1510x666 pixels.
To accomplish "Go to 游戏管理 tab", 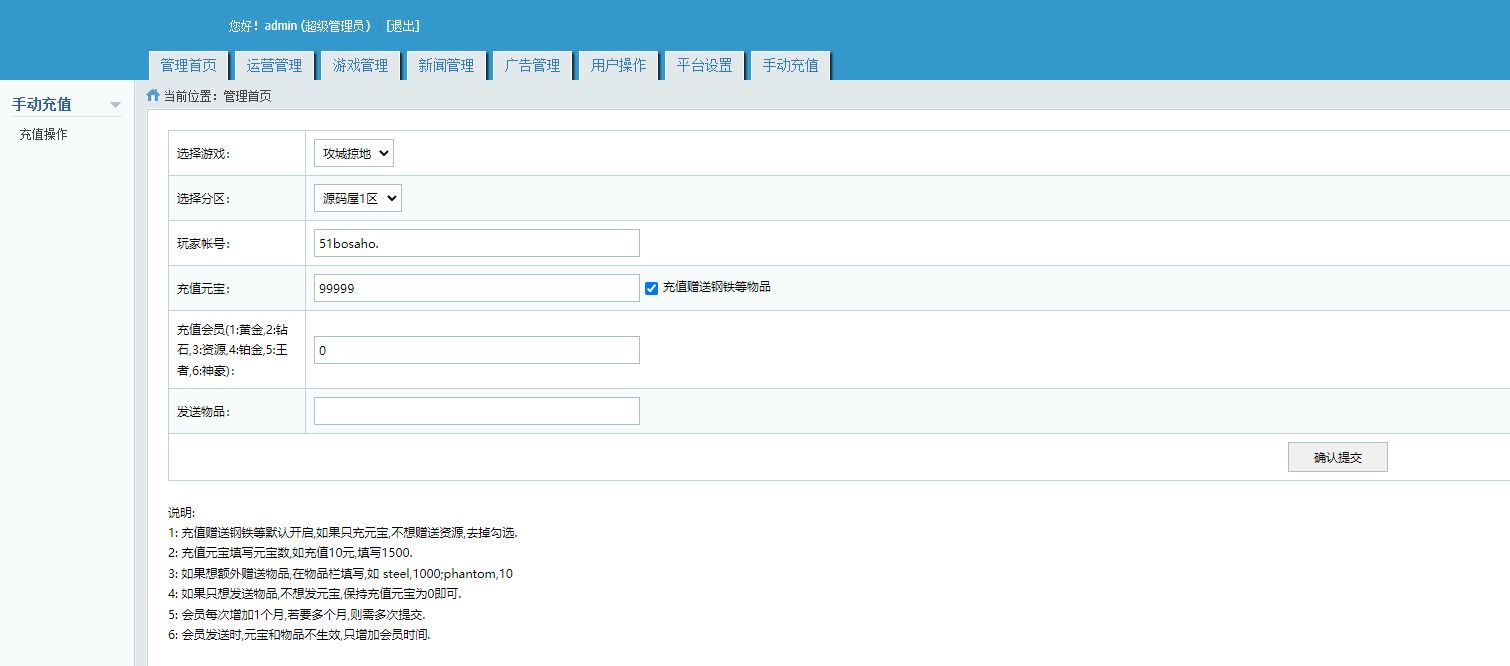I will pos(360,66).
